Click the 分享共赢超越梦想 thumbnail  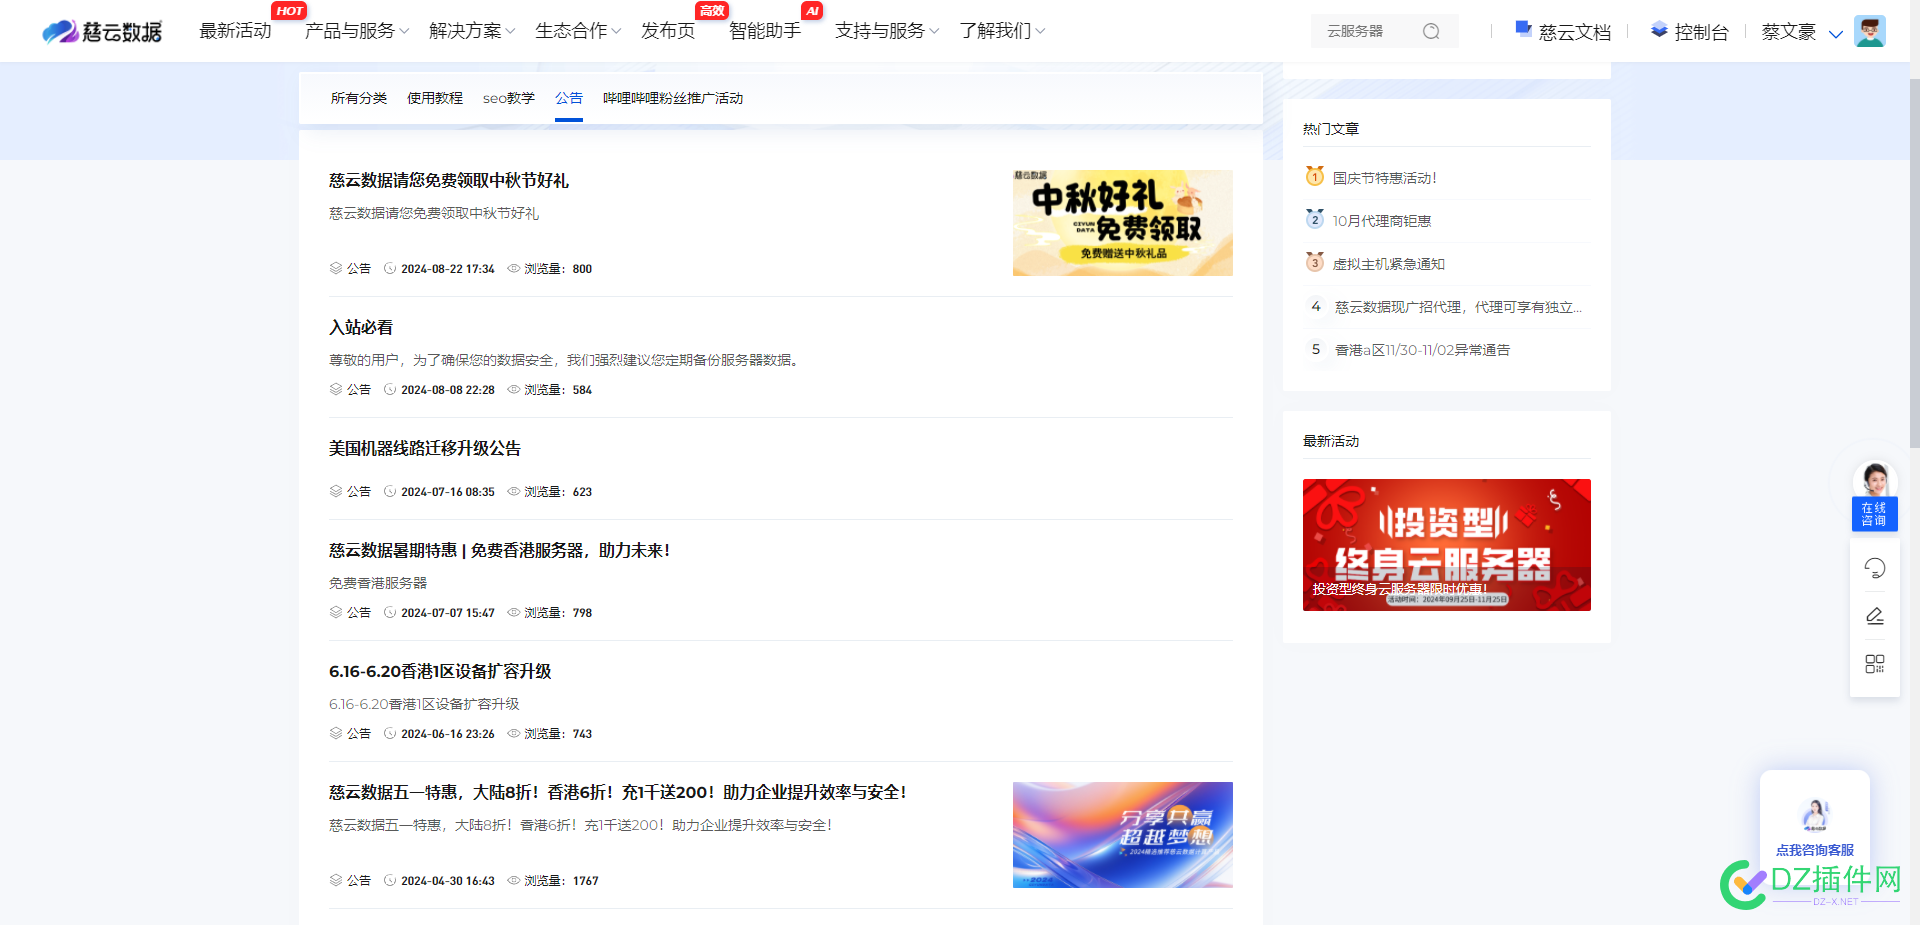pyautogui.click(x=1122, y=835)
